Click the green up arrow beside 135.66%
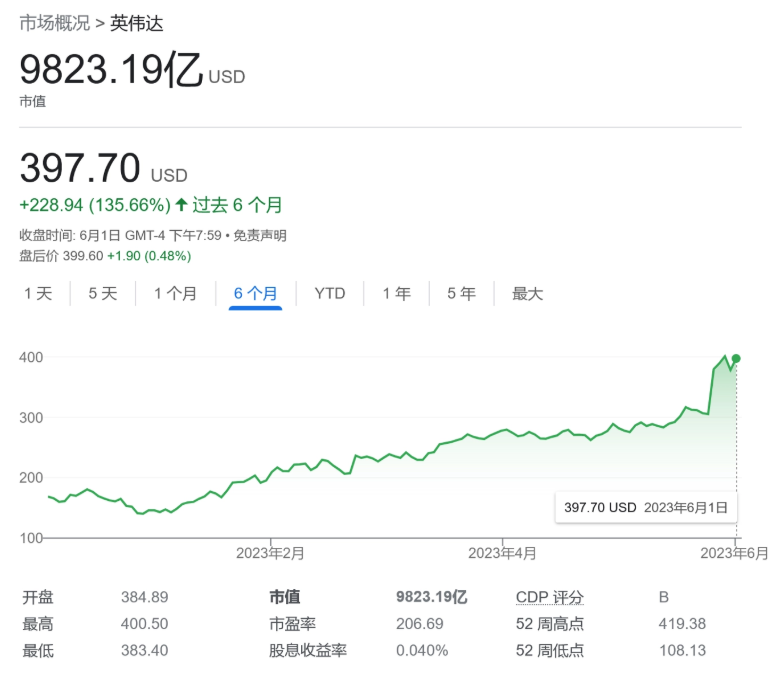 181,204
